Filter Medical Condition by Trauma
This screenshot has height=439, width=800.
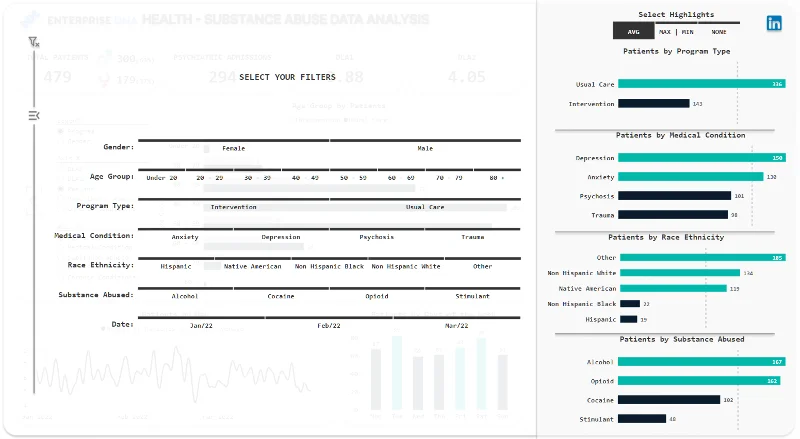[x=473, y=237]
